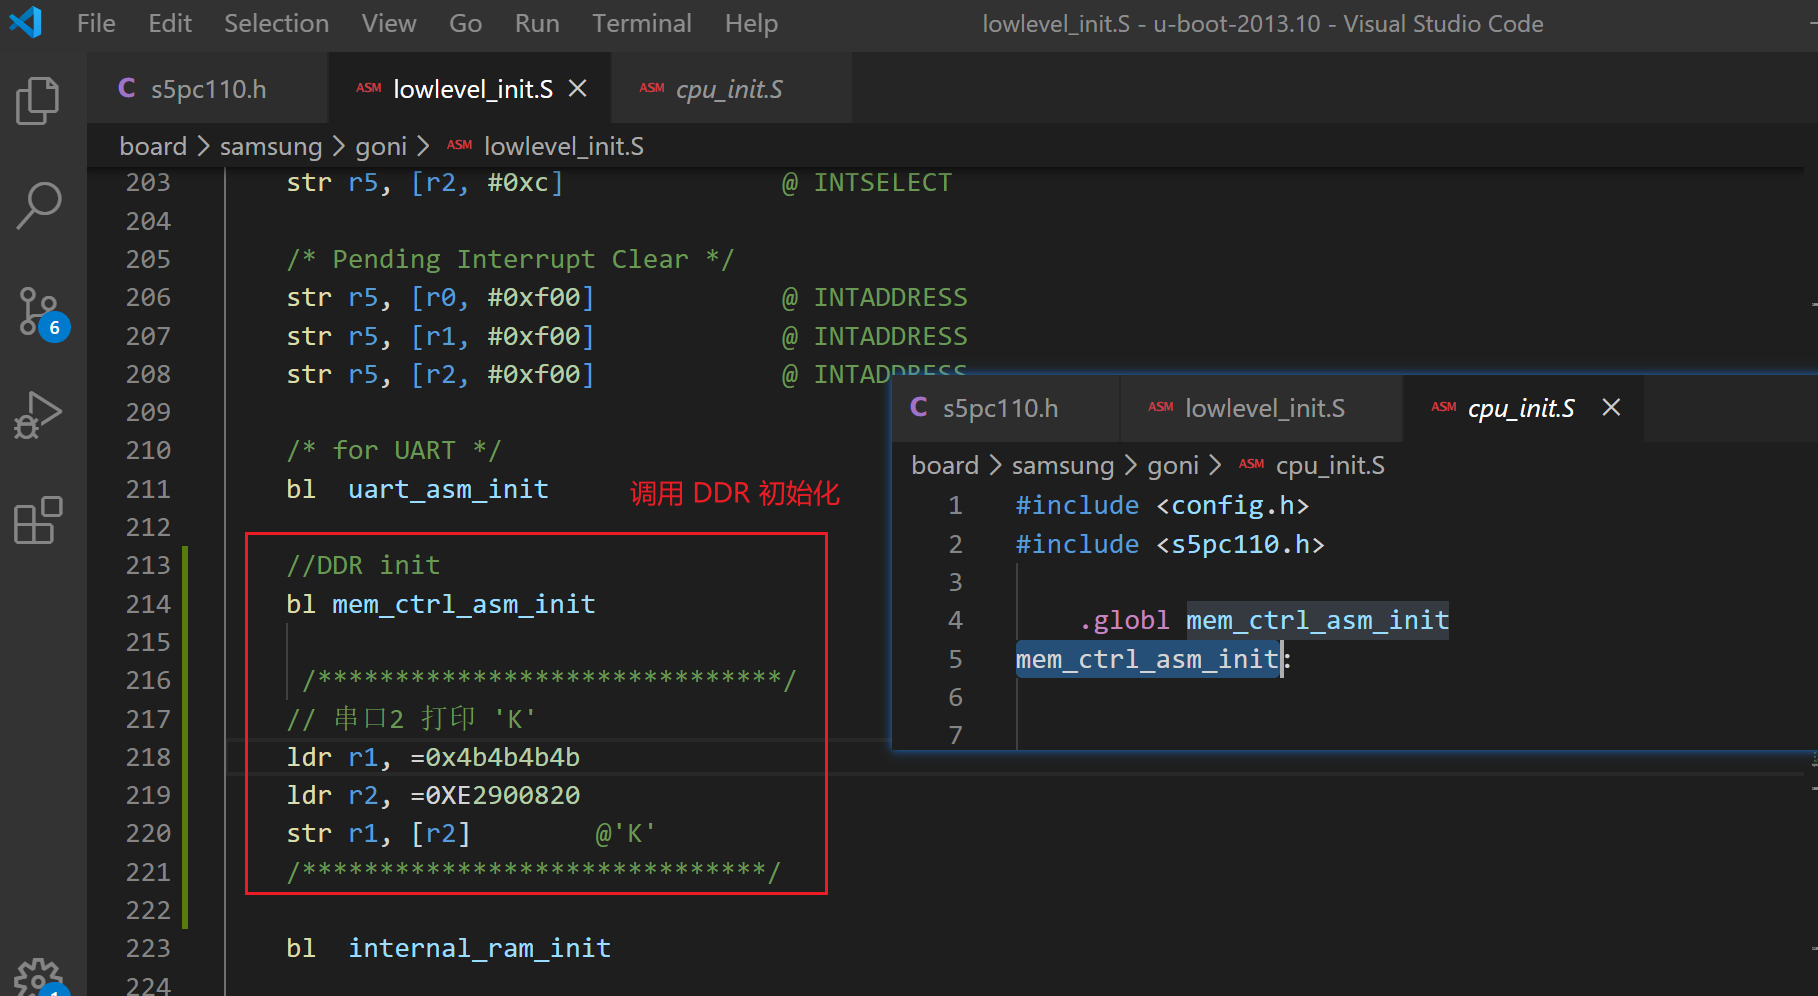Click 'board' in inset breadcrumb
The height and width of the screenshot is (996, 1818).
point(945,465)
